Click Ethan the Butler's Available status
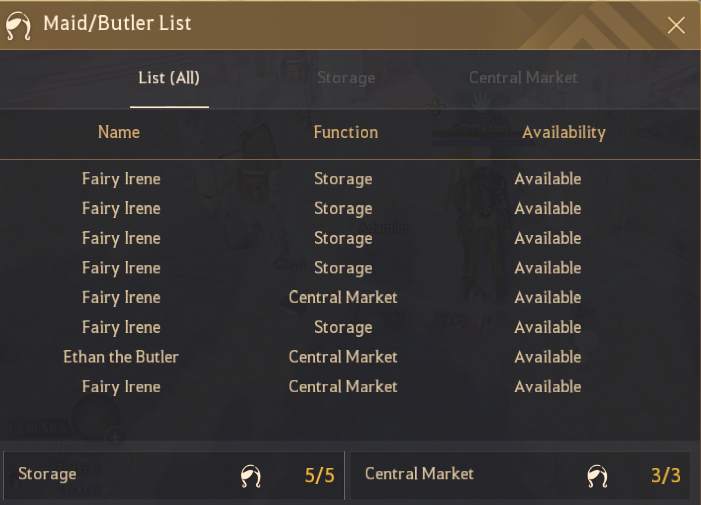 548,357
